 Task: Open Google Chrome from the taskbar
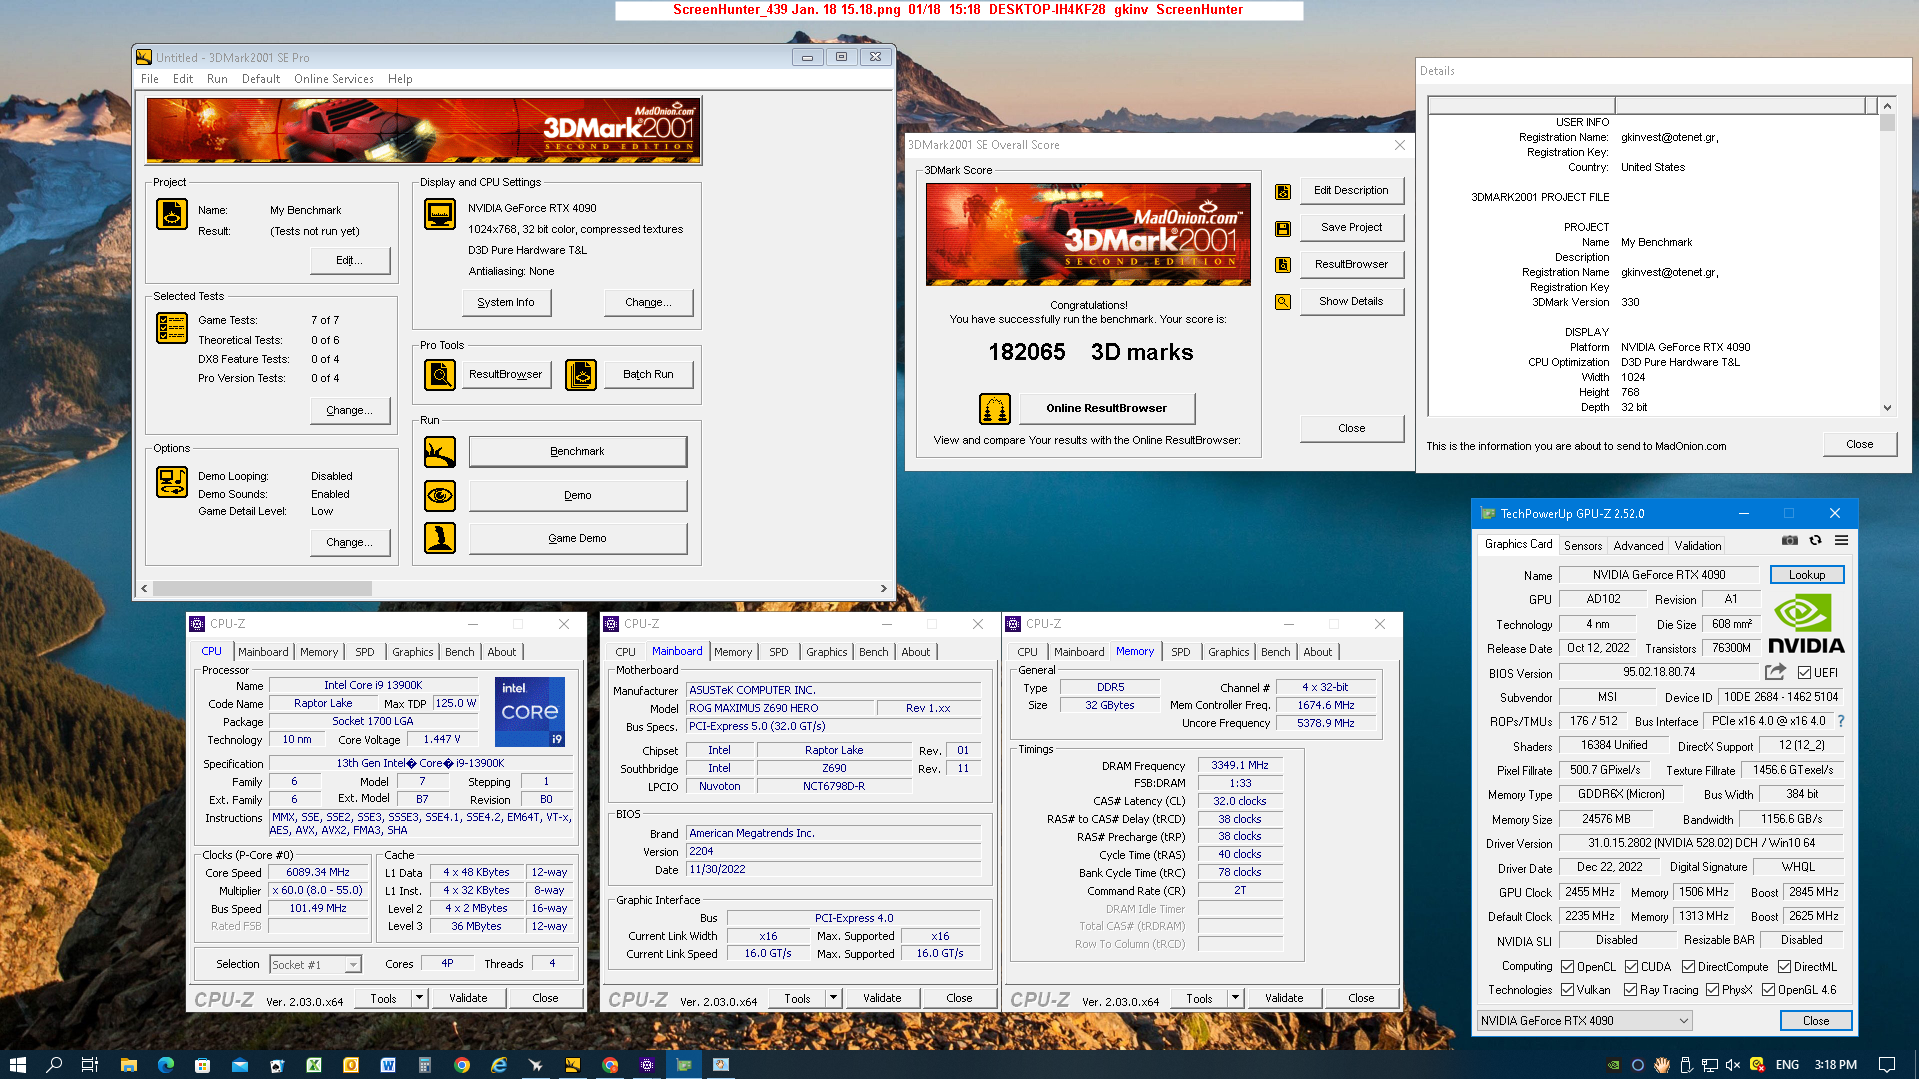[x=461, y=1065]
